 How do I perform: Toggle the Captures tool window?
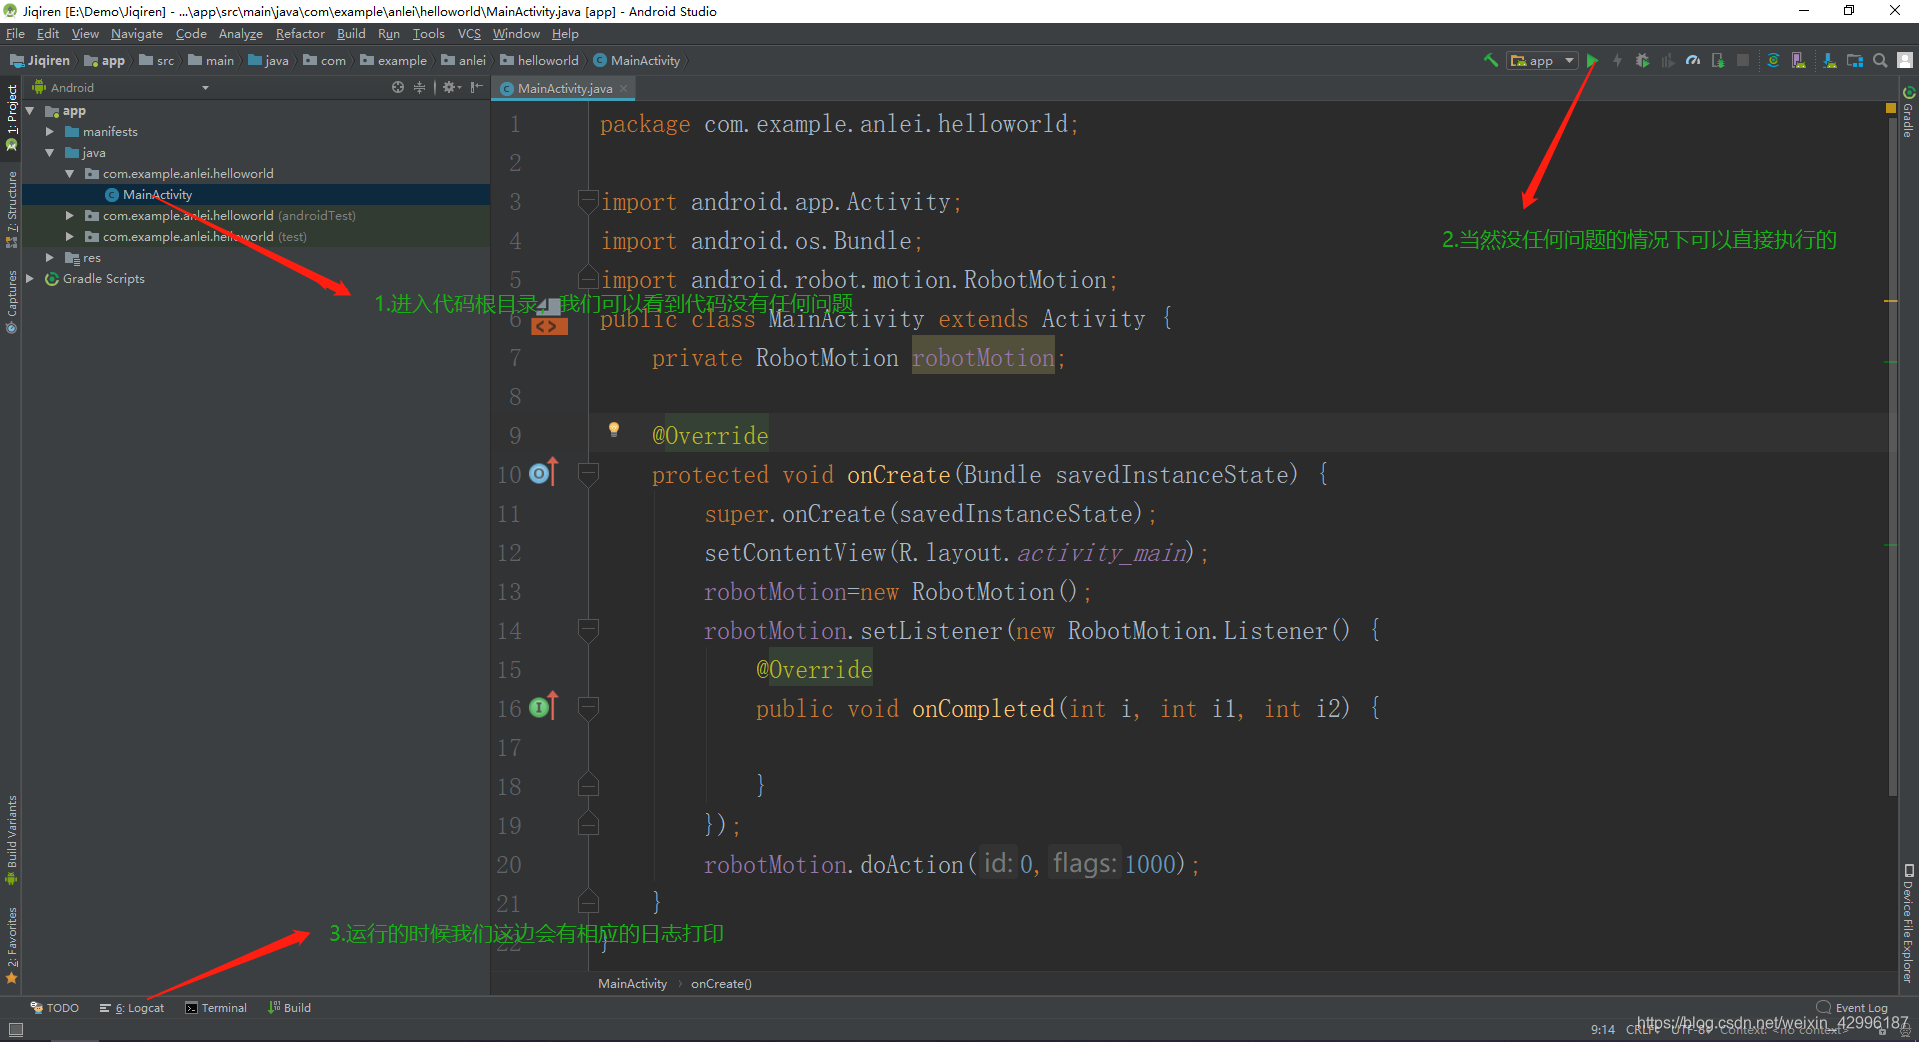11,300
